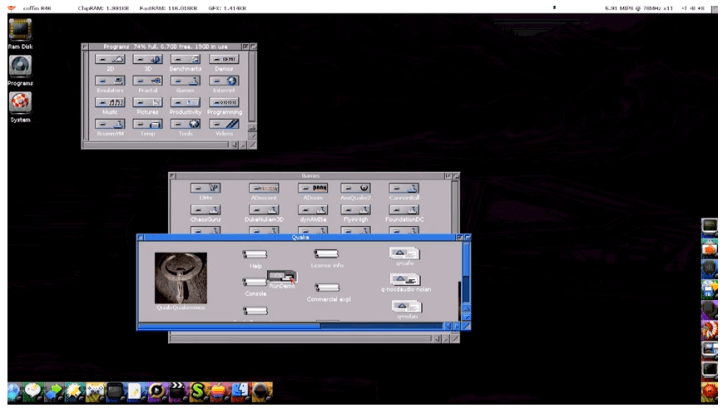Select the Quake window title bar
Screen dimensions: 723x408
(300, 238)
